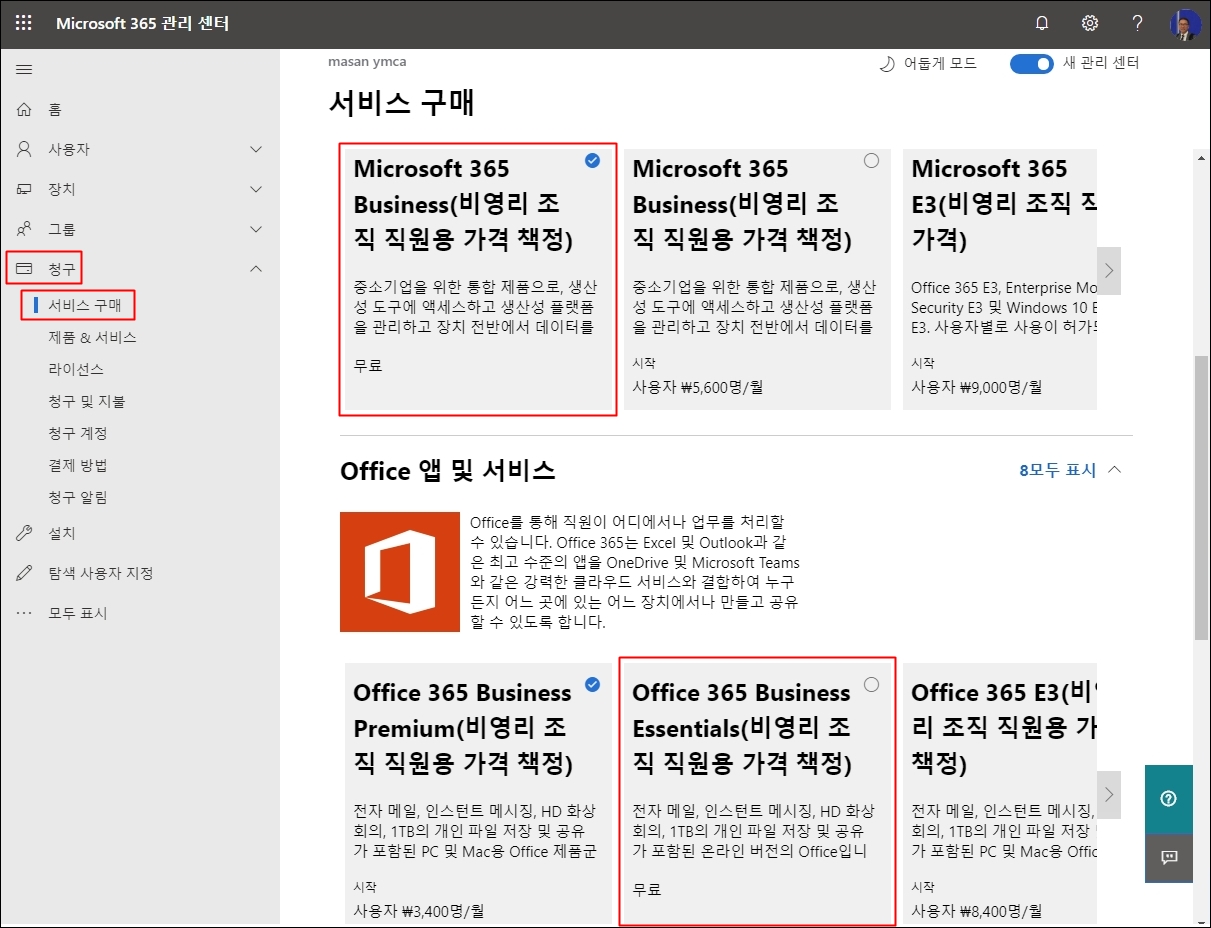
Task: Collapse the 청구 menu chevron
Action: (x=256, y=268)
